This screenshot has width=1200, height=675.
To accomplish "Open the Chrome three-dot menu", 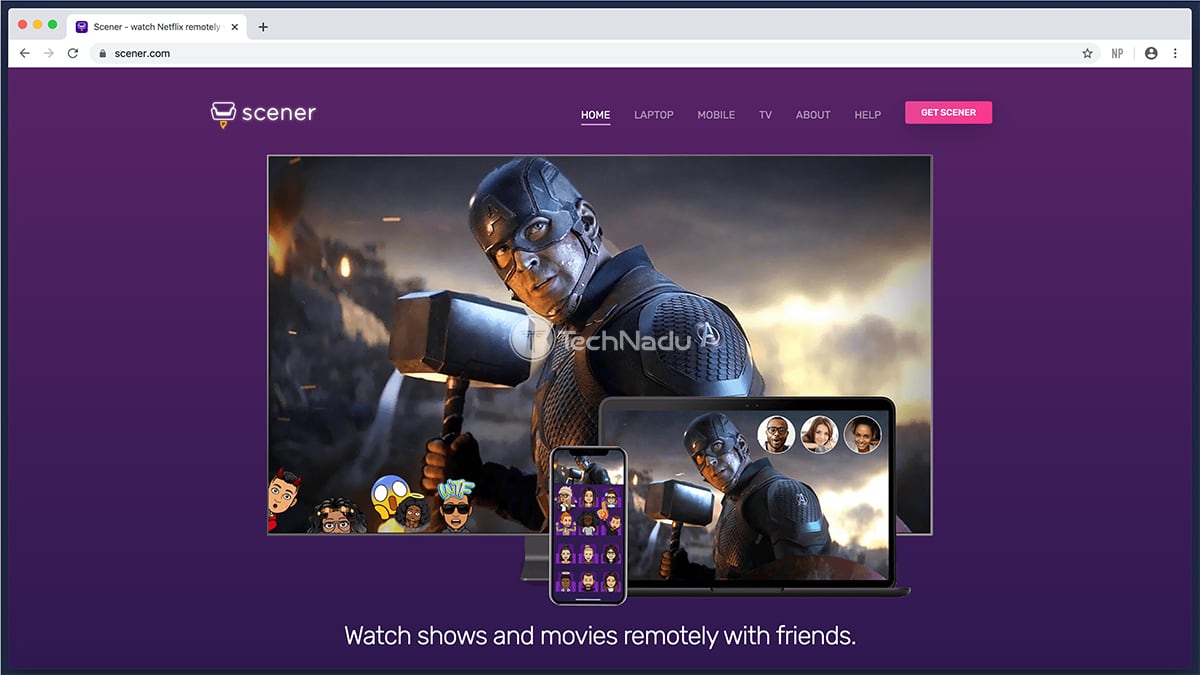I will (x=1175, y=53).
